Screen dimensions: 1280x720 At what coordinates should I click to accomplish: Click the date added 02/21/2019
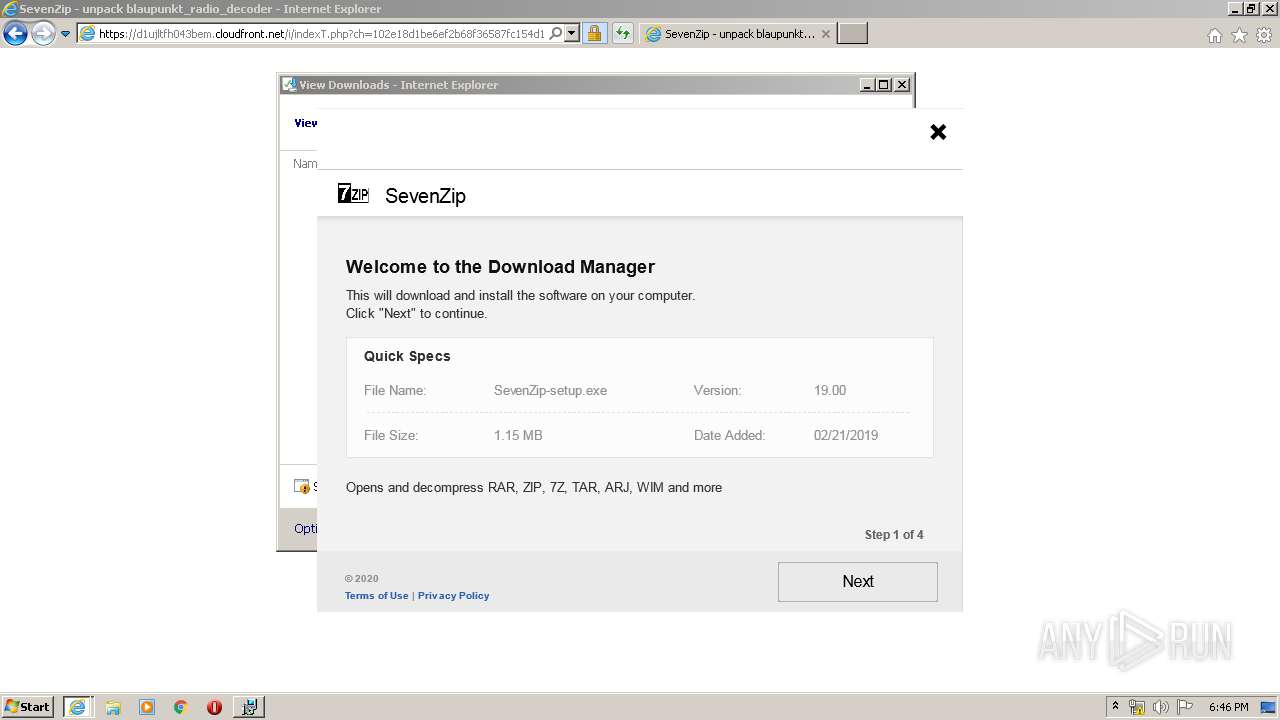(x=846, y=435)
